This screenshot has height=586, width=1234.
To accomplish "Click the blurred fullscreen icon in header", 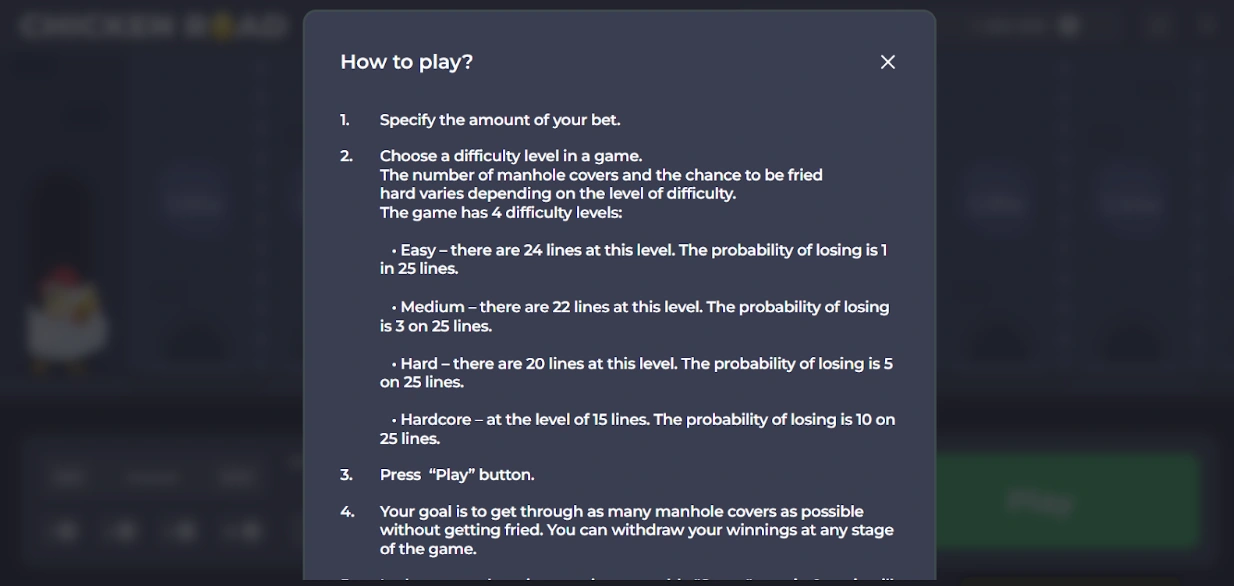I will tap(1159, 26).
